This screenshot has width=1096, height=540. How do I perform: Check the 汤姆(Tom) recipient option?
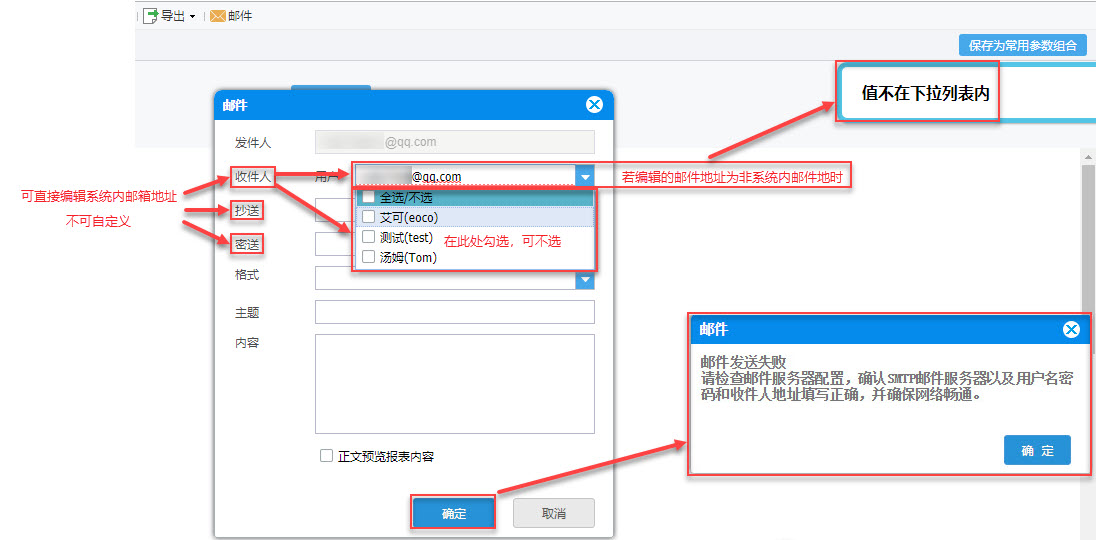368,257
